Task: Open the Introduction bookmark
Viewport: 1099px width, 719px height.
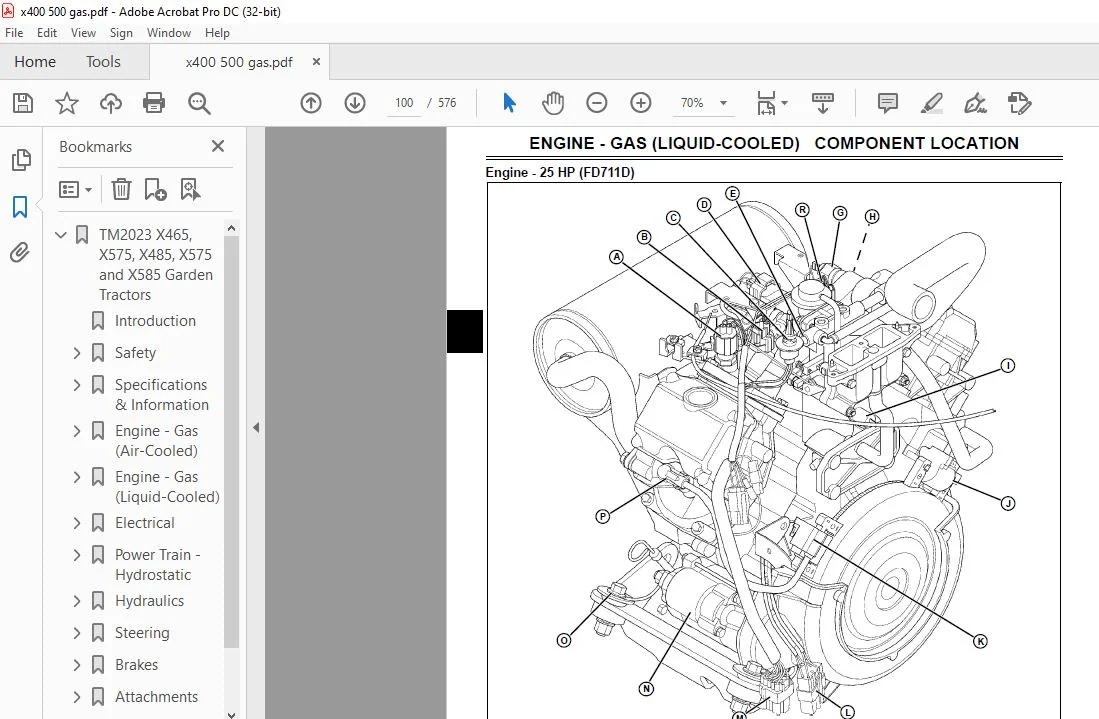Action: (x=155, y=321)
